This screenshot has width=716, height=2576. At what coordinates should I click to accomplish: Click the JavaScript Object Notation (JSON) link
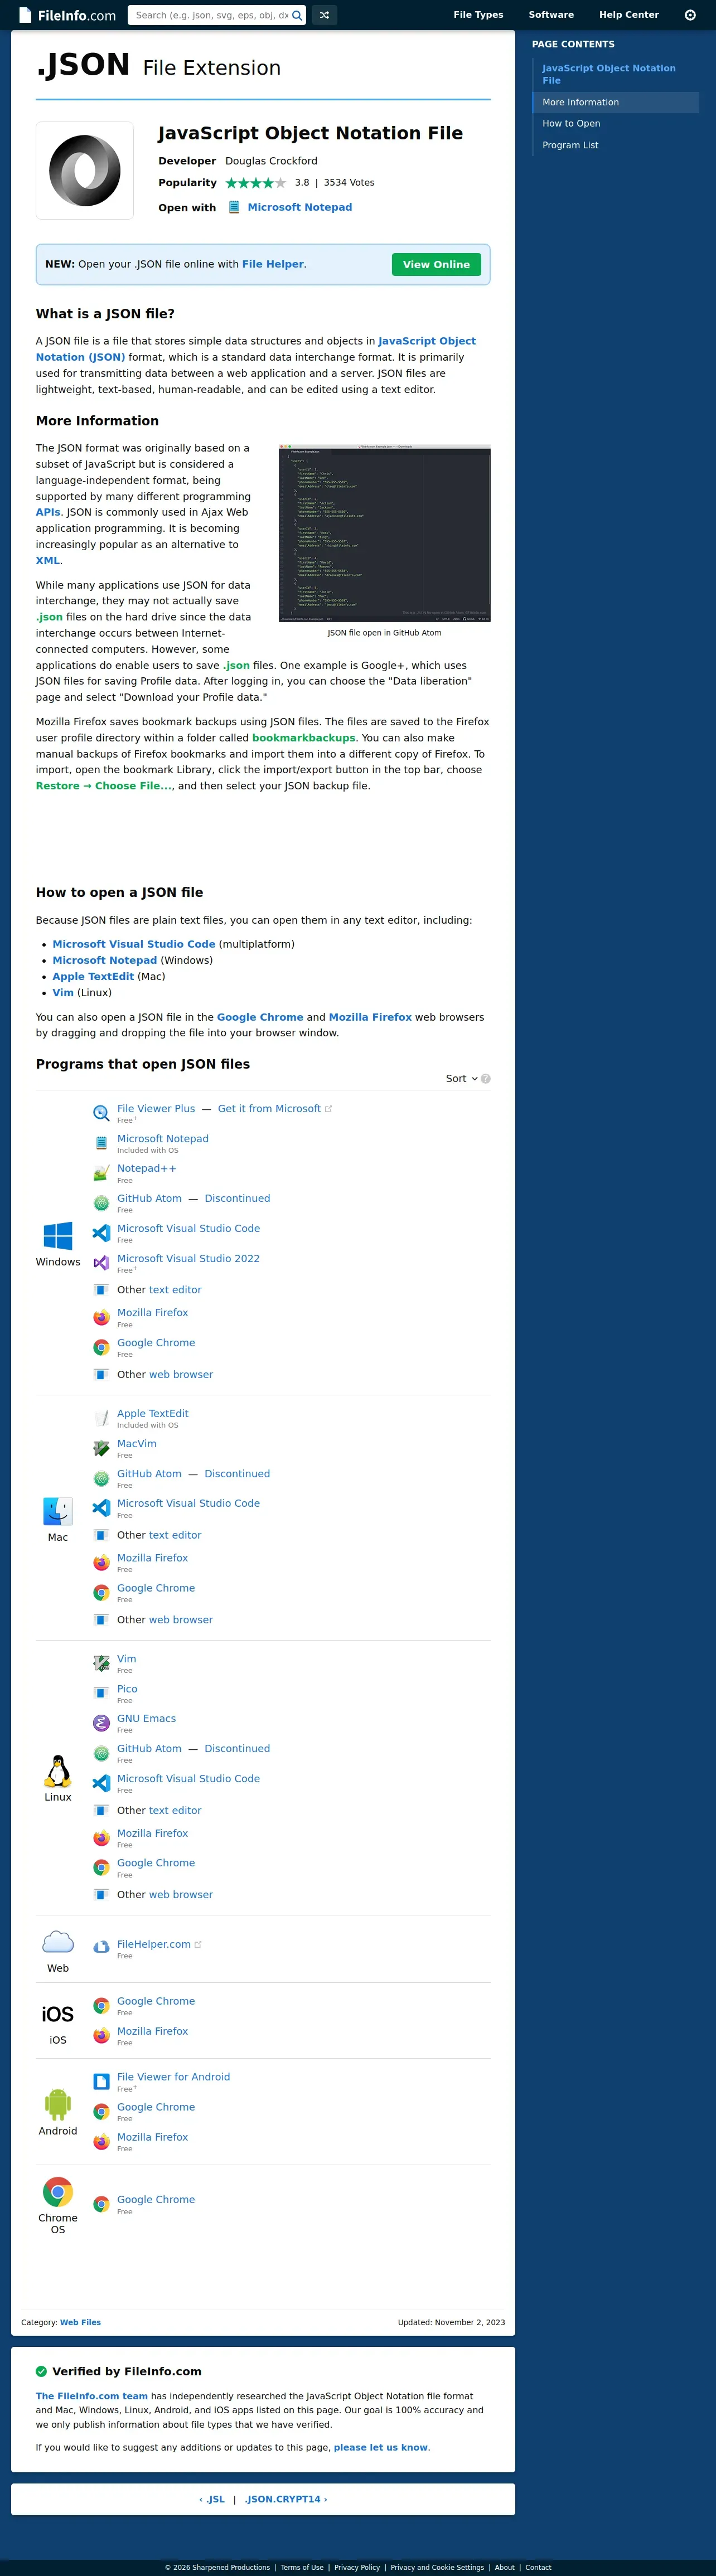[x=256, y=349]
